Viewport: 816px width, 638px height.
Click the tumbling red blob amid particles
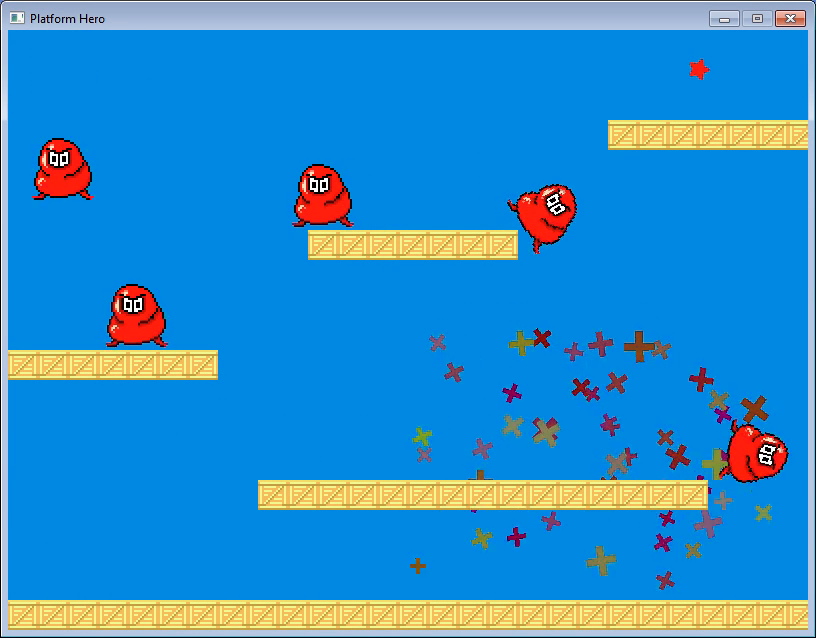coord(755,452)
